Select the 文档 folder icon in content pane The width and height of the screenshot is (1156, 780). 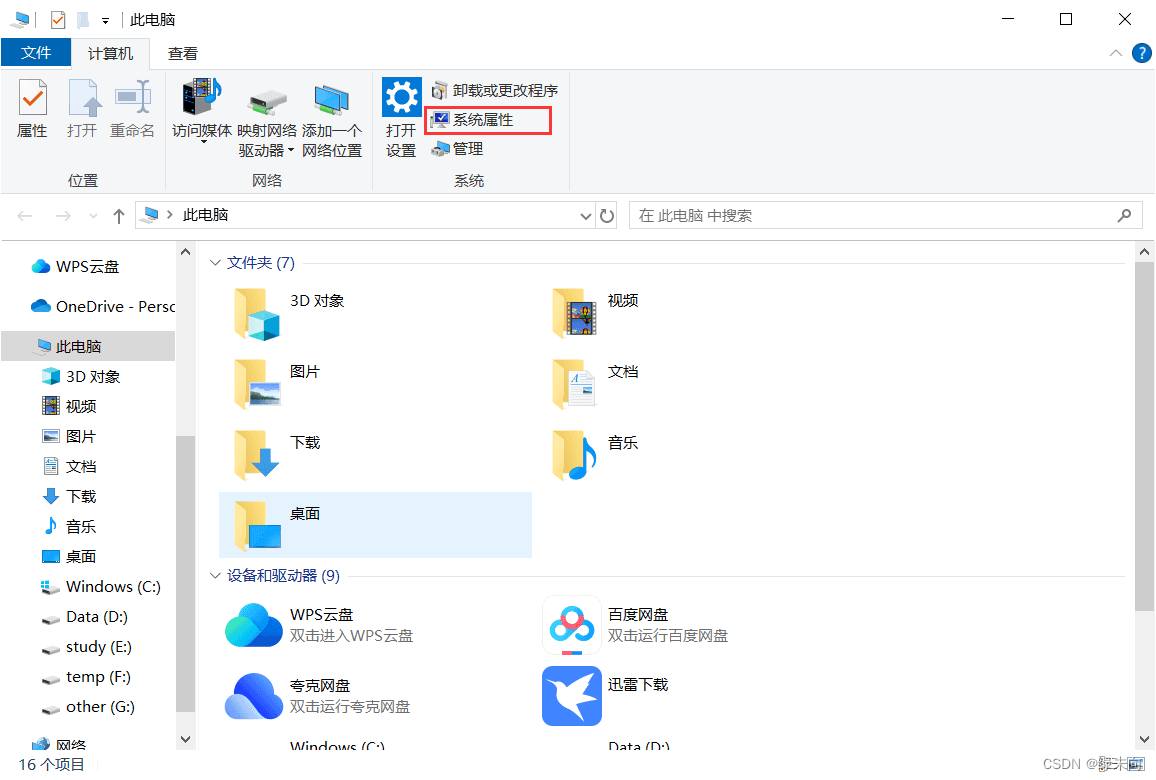point(575,384)
